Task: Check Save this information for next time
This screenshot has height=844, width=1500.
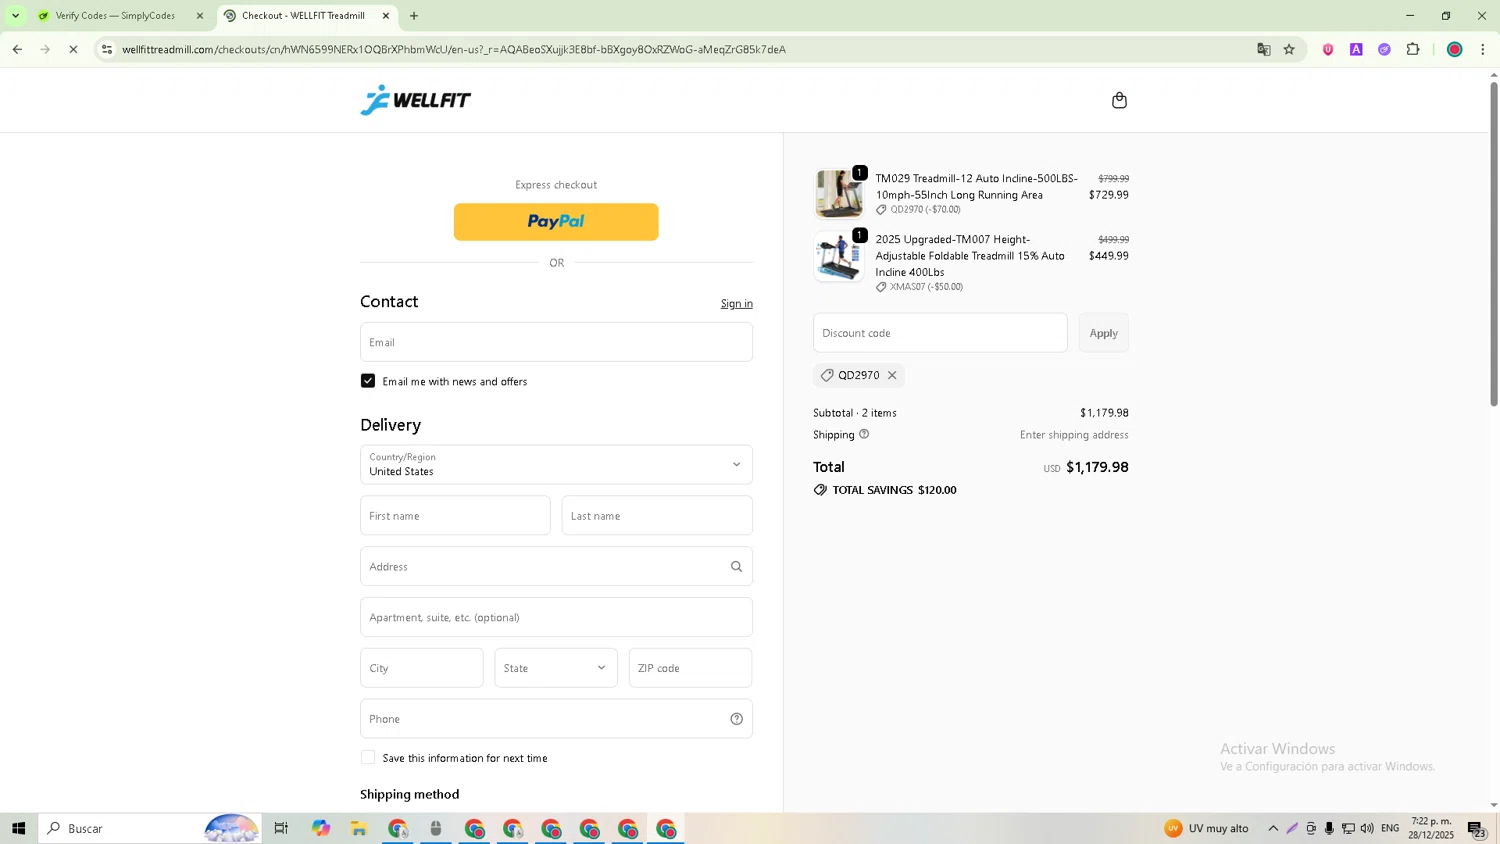Action: point(368,758)
